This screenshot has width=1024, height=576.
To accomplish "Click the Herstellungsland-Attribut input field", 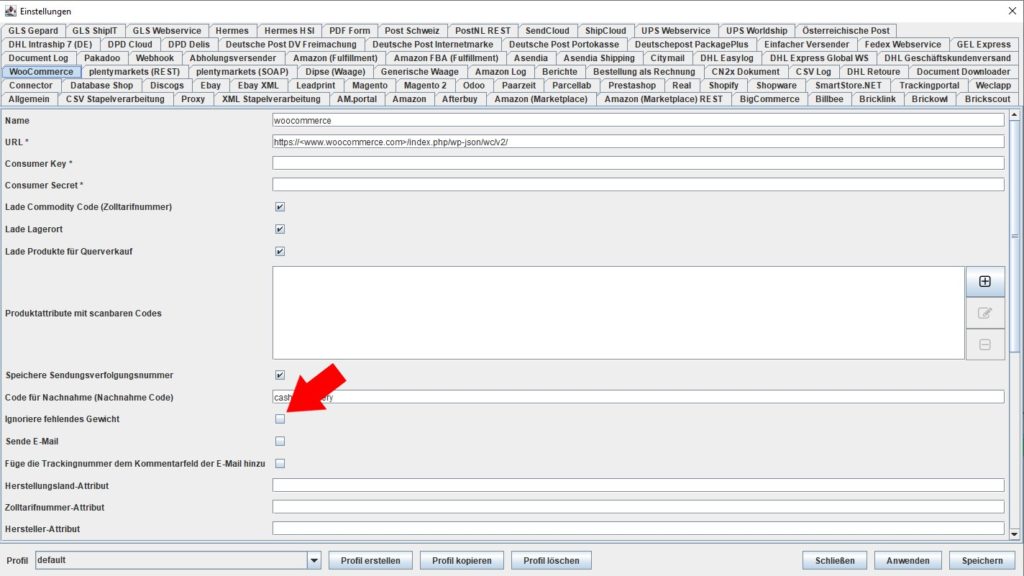I will [x=638, y=485].
